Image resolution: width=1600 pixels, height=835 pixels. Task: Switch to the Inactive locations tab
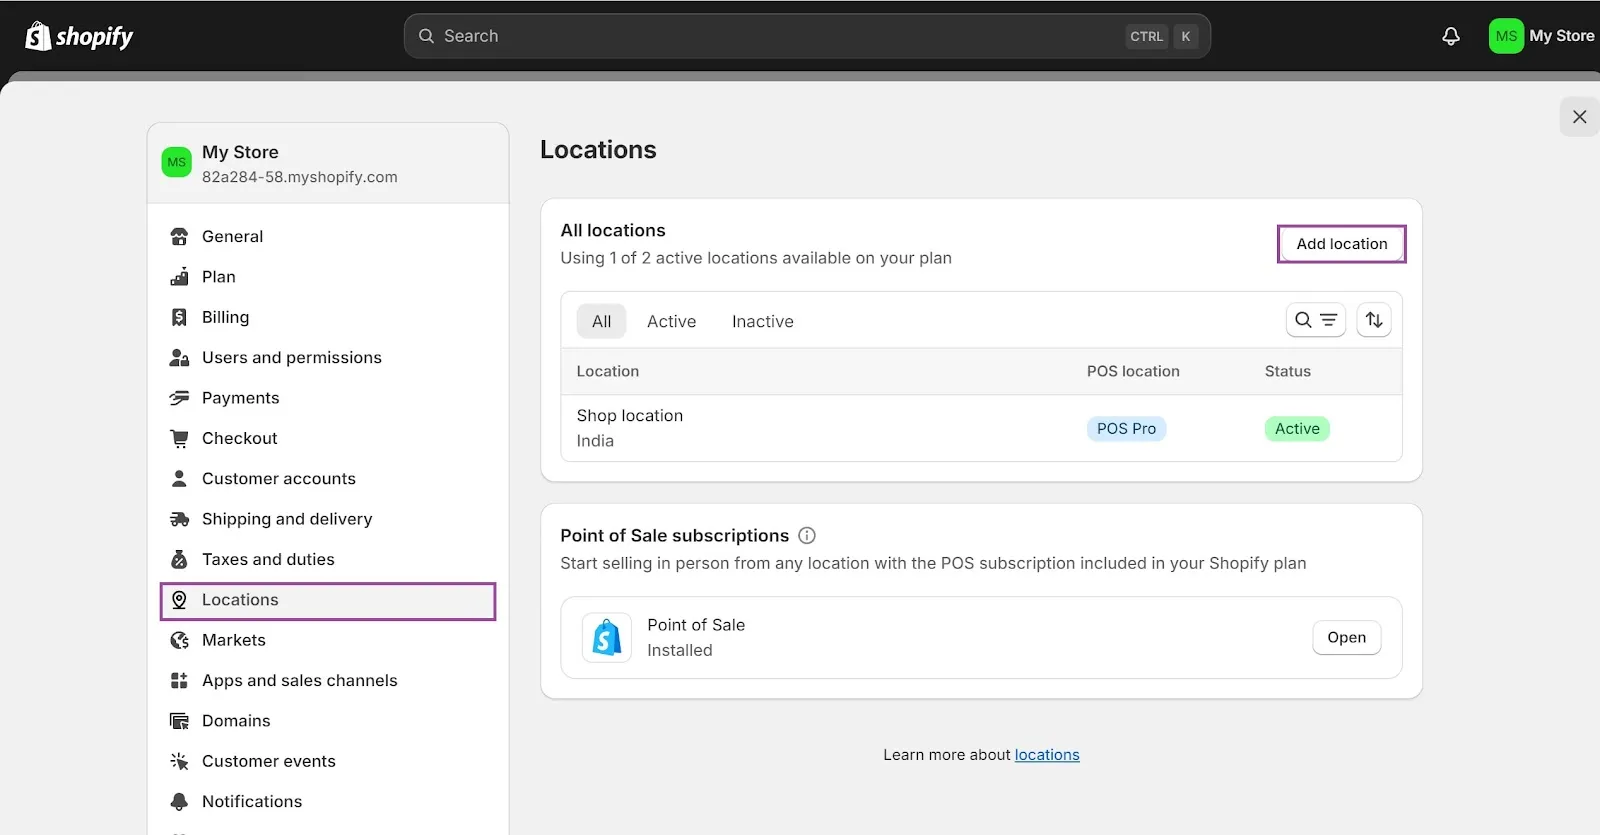762,321
